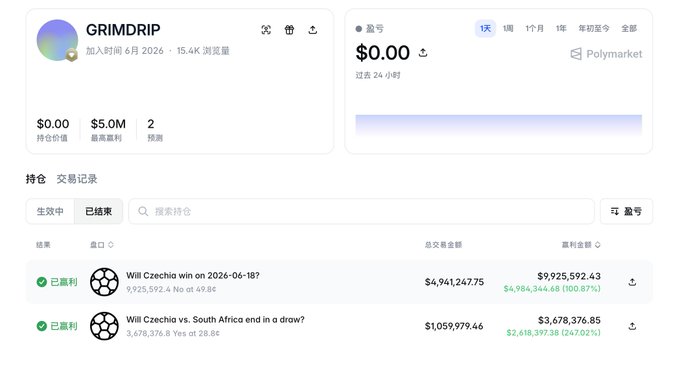The height and width of the screenshot is (376, 680).
Task: Click the 2 预测 stat
Action: [155, 130]
